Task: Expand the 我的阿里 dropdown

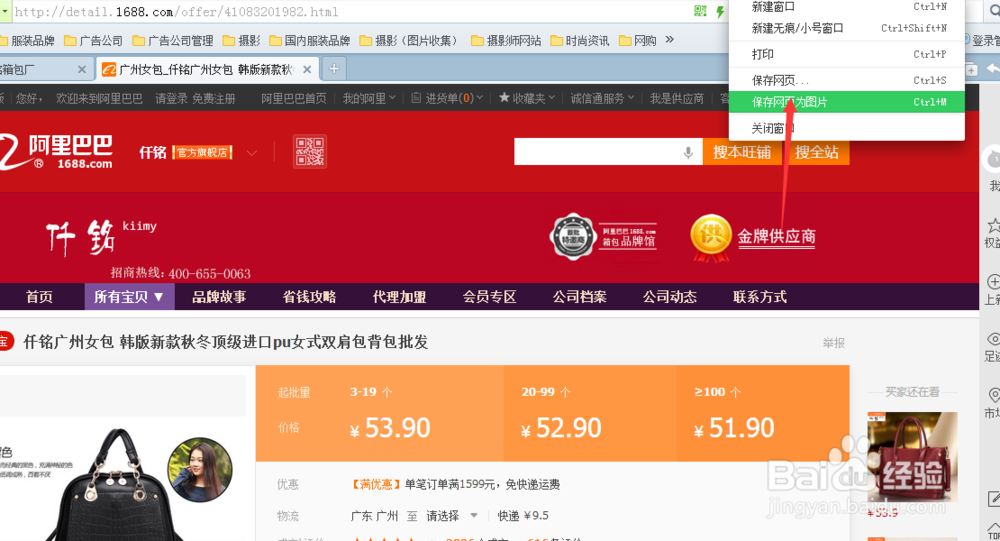Action: click(x=369, y=98)
